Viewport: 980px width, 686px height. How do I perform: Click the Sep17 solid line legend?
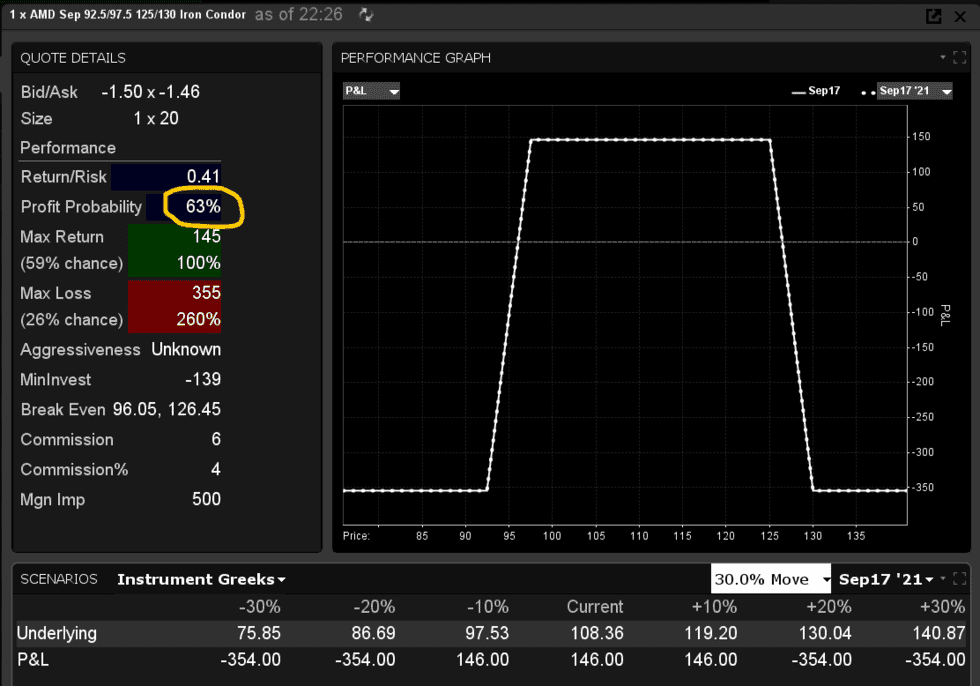[815, 91]
